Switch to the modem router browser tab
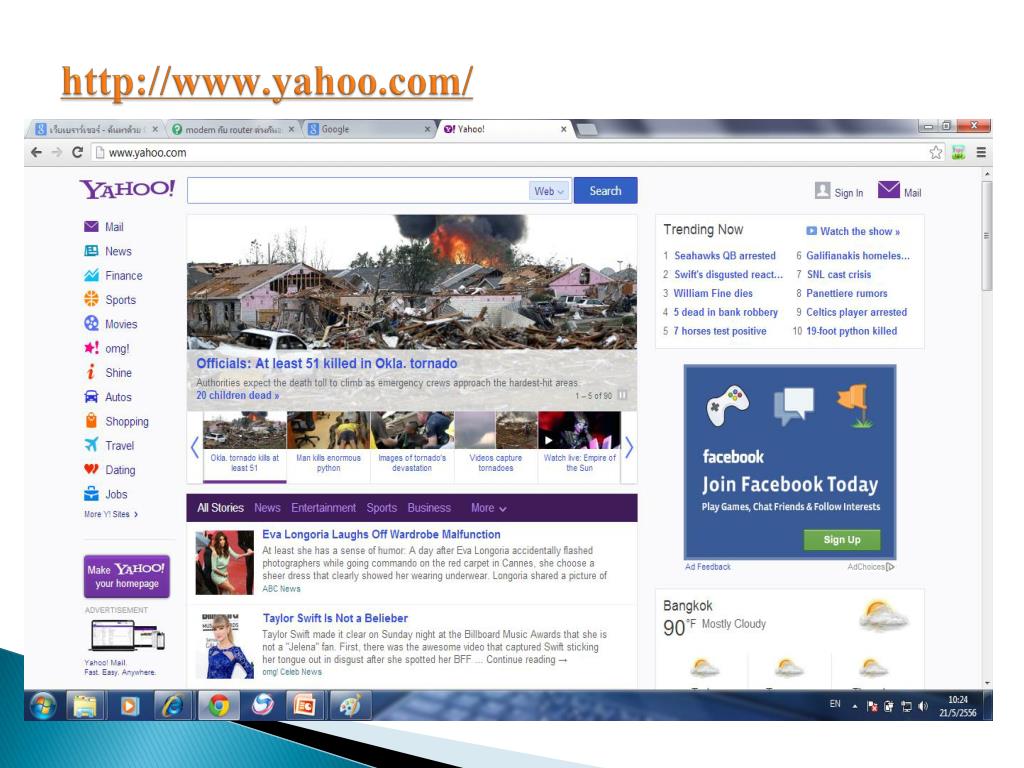Screen dimensions: 1024x768 tap(233, 129)
